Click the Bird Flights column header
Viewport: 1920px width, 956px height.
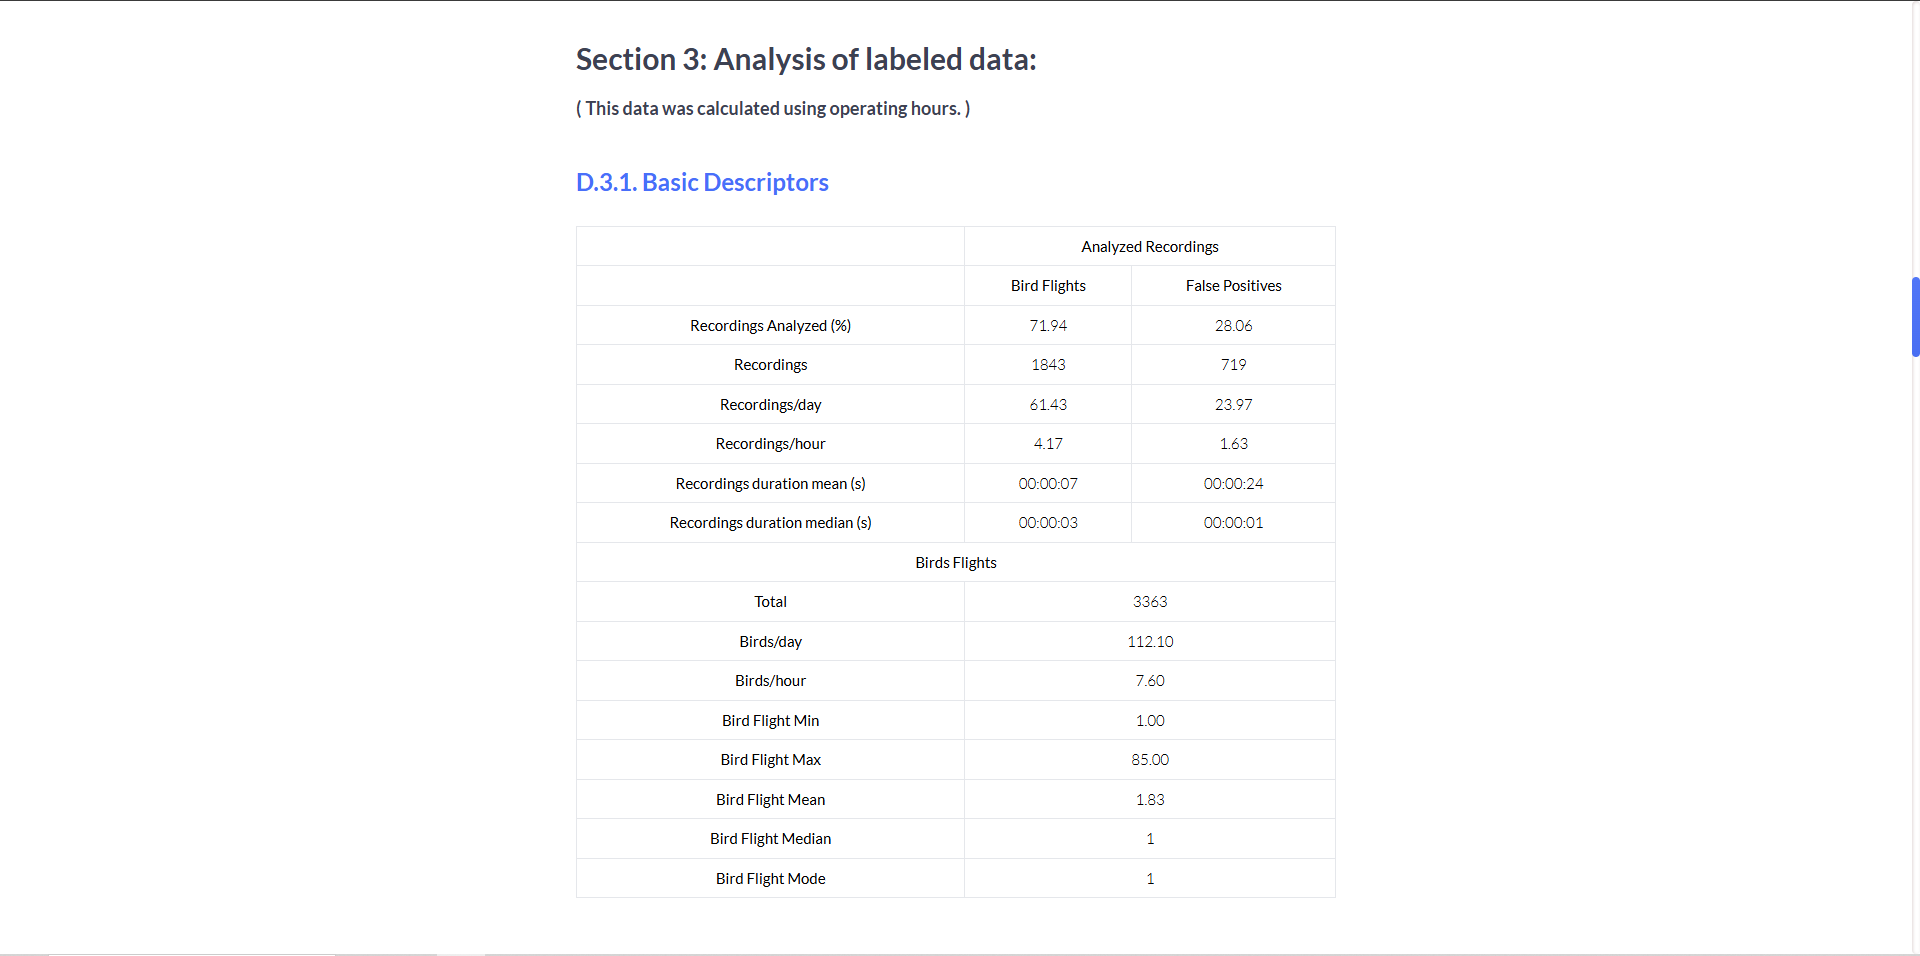(1047, 286)
